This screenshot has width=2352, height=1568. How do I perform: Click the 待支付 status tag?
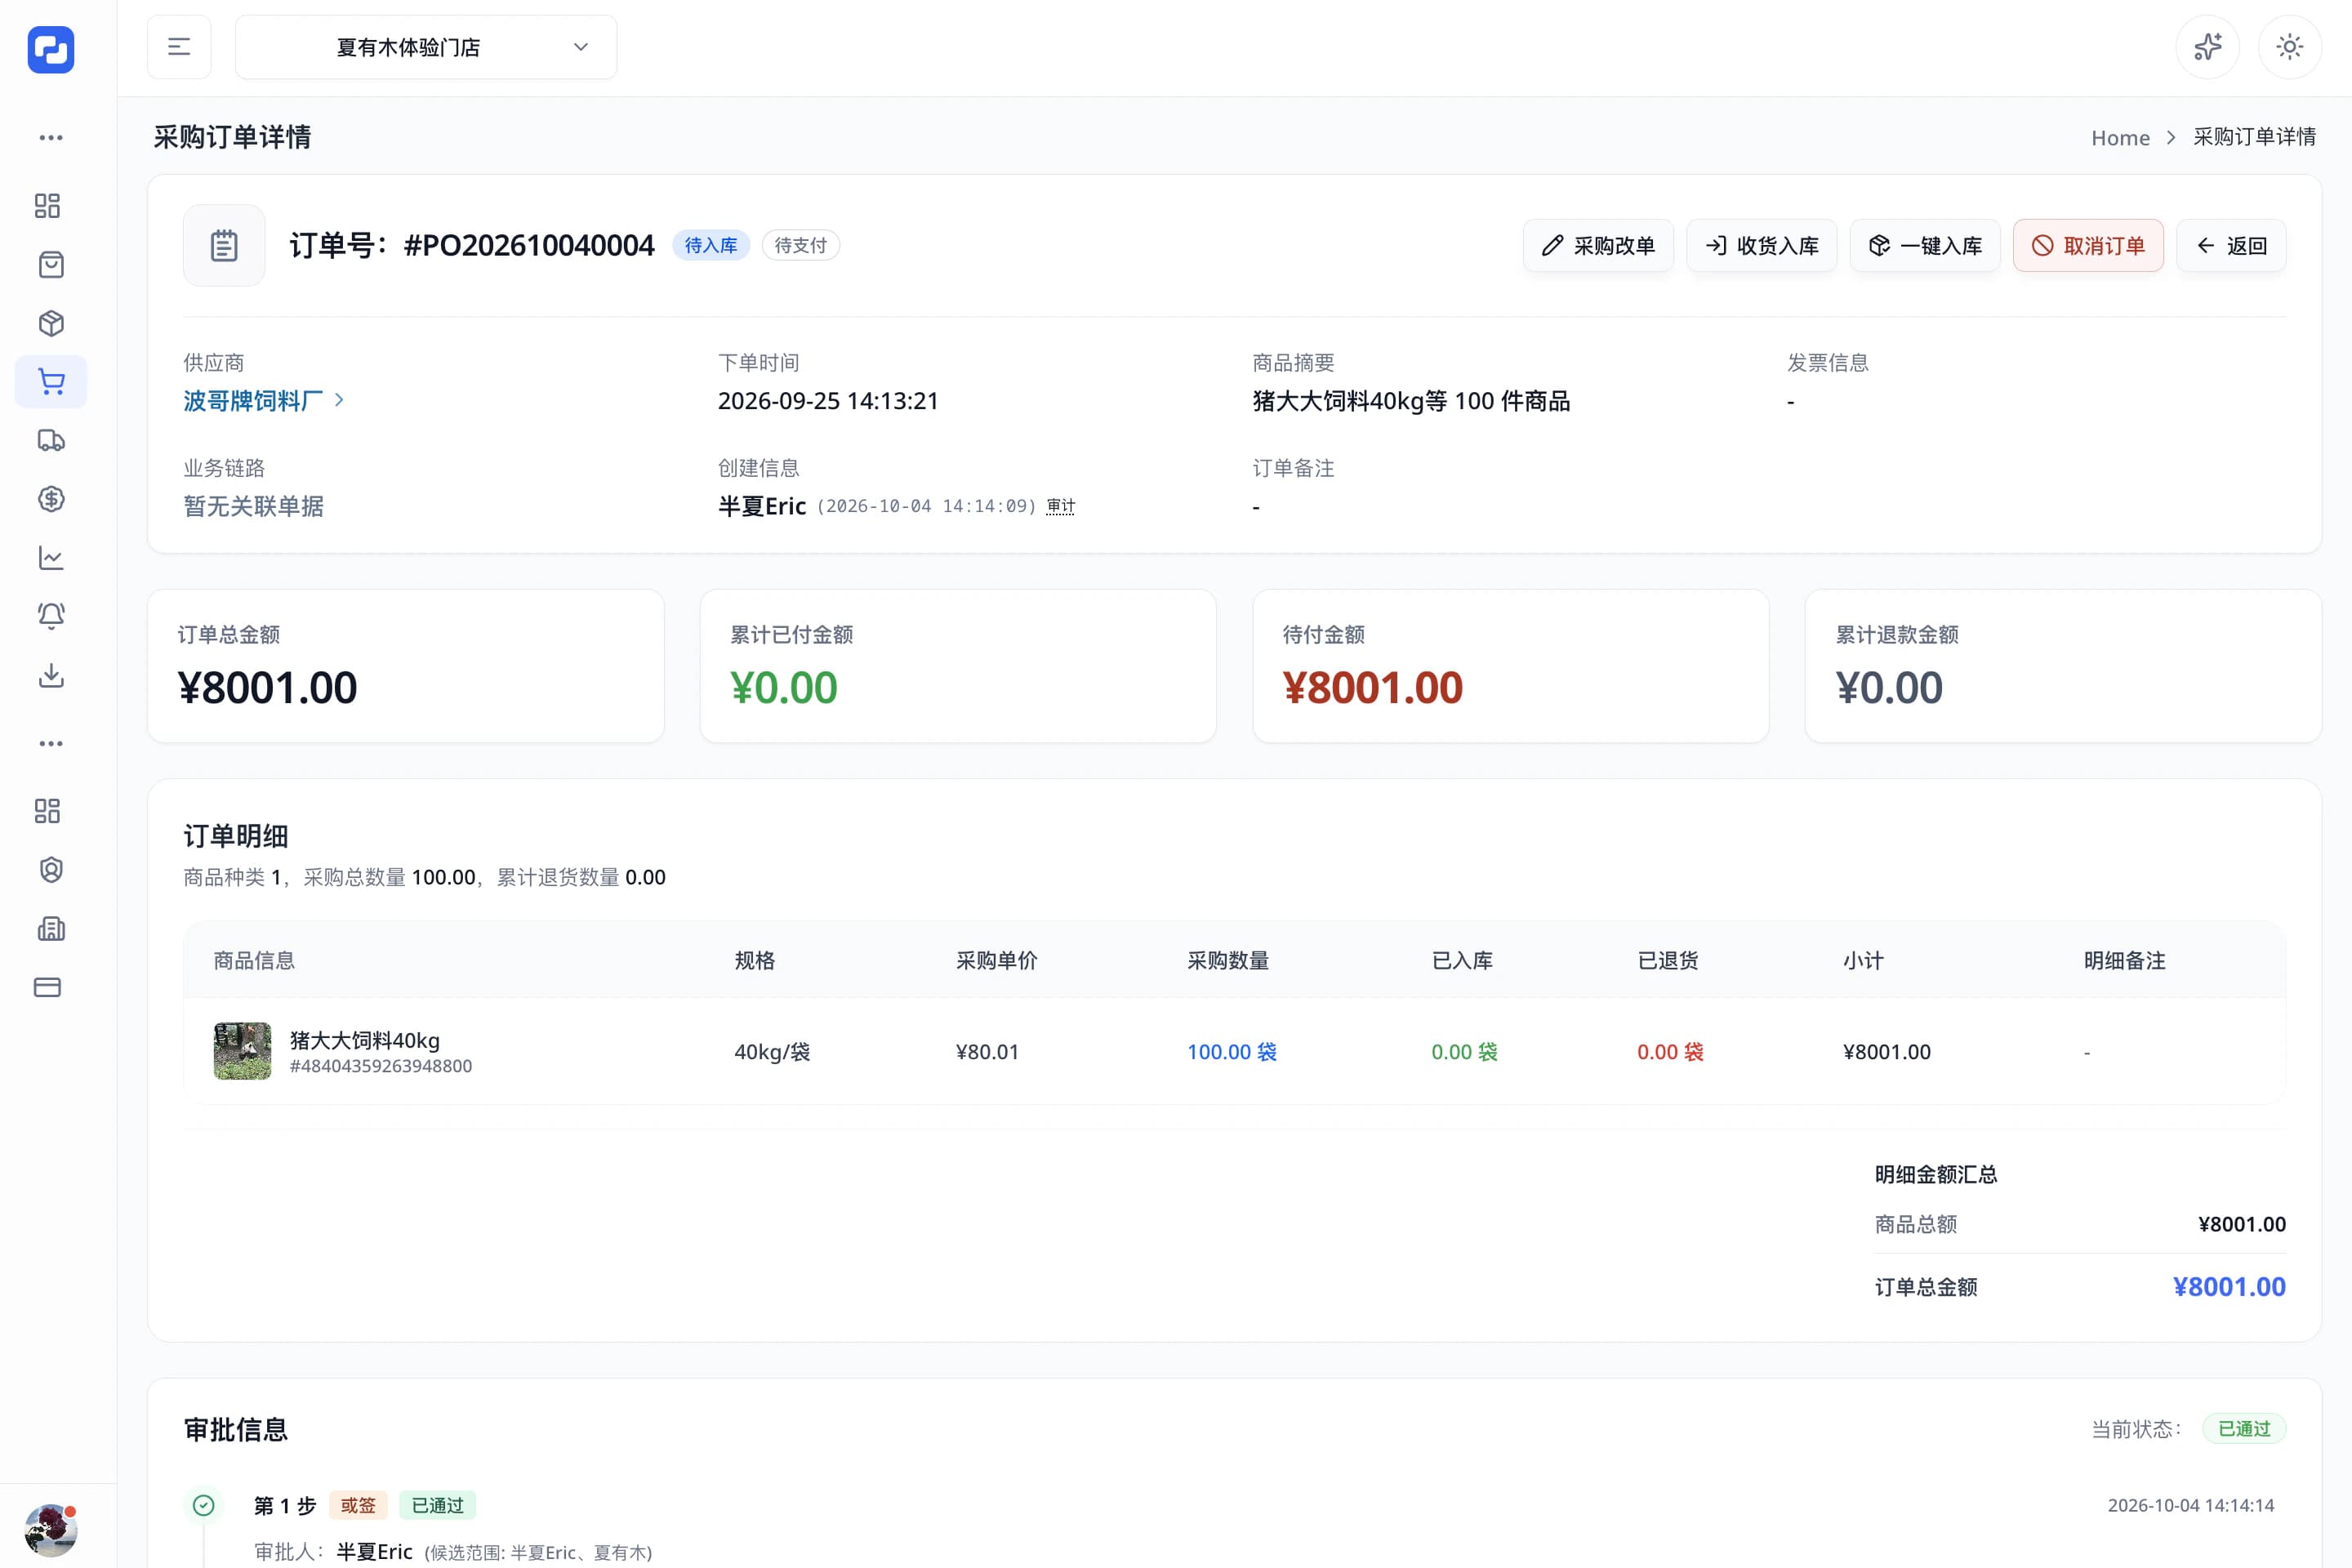(801, 245)
